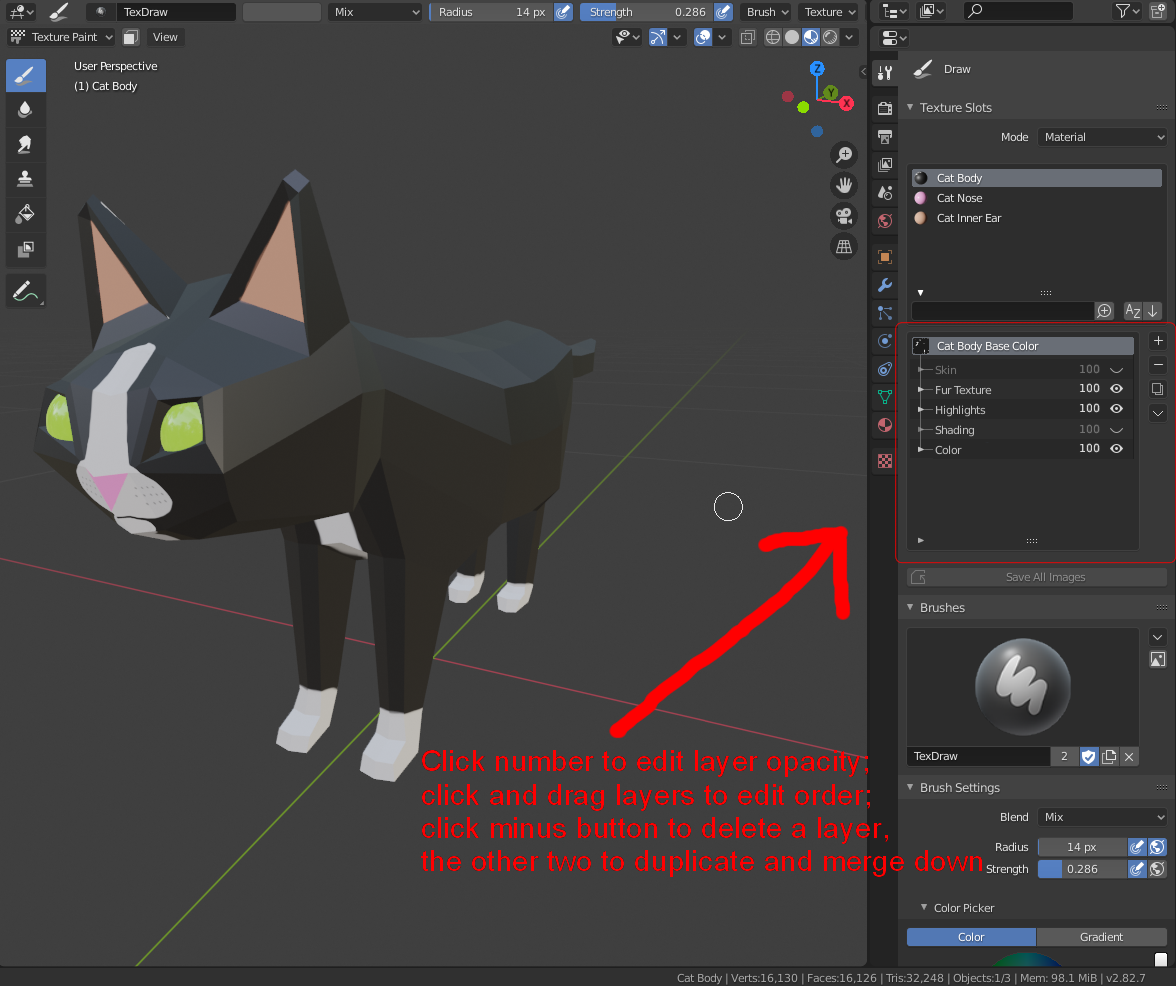The height and width of the screenshot is (986, 1176).
Task: Toggle camera view icon
Action: pyautogui.click(x=844, y=216)
